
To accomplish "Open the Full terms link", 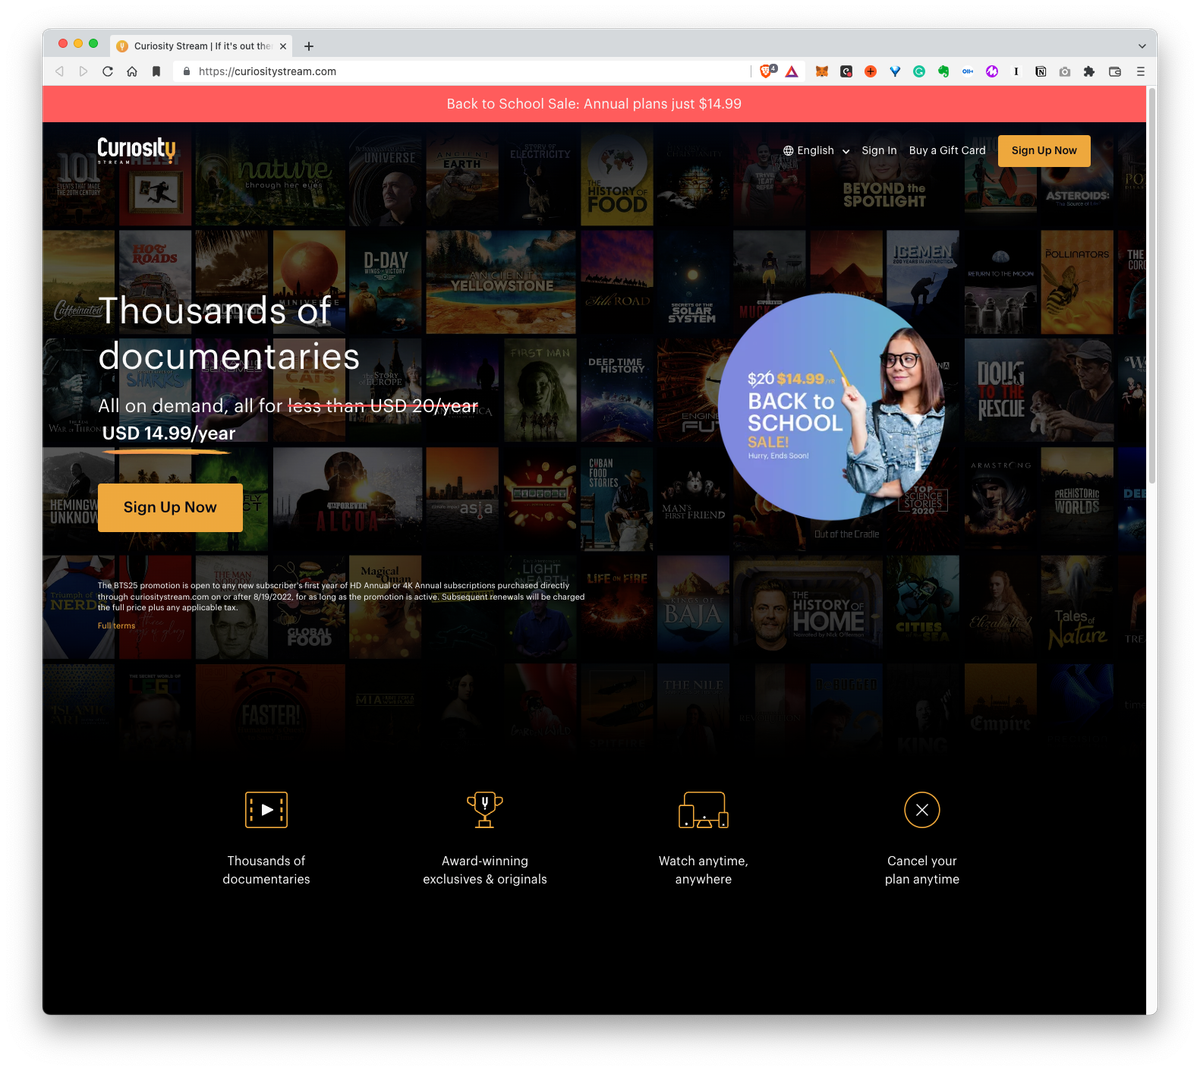I will tap(116, 625).
